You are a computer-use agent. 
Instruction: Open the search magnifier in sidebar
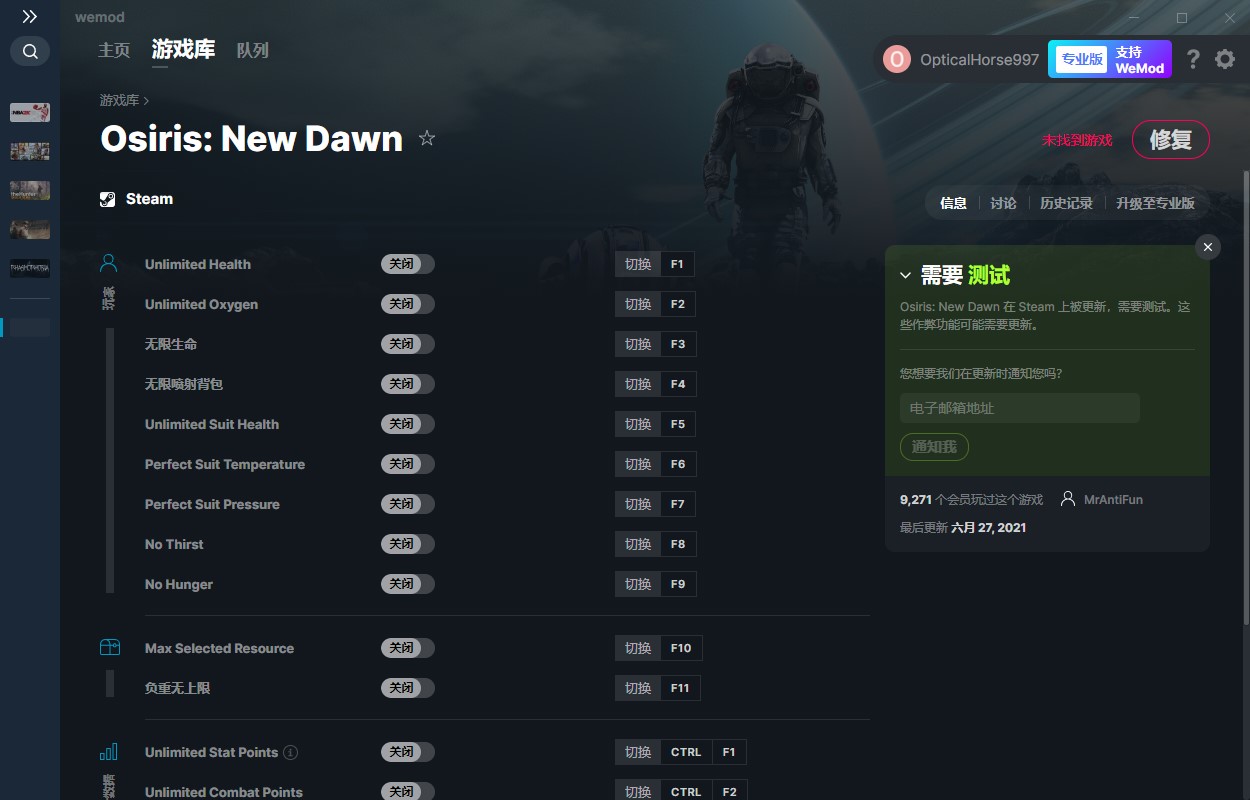(x=30, y=51)
